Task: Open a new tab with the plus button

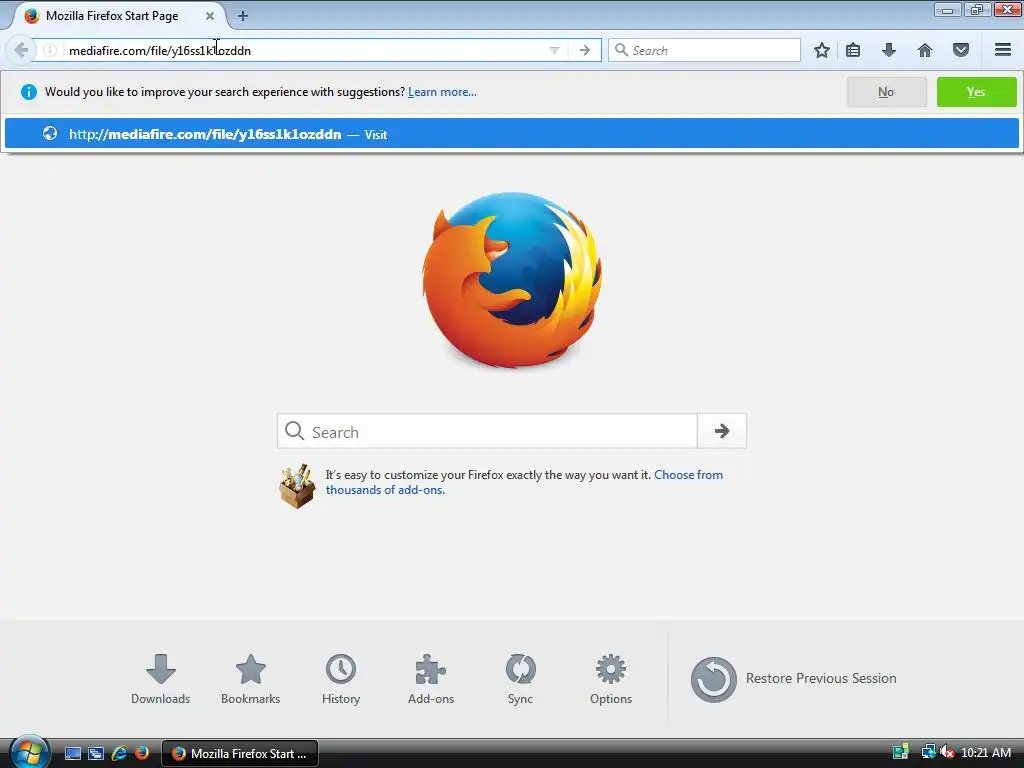Action: [243, 16]
